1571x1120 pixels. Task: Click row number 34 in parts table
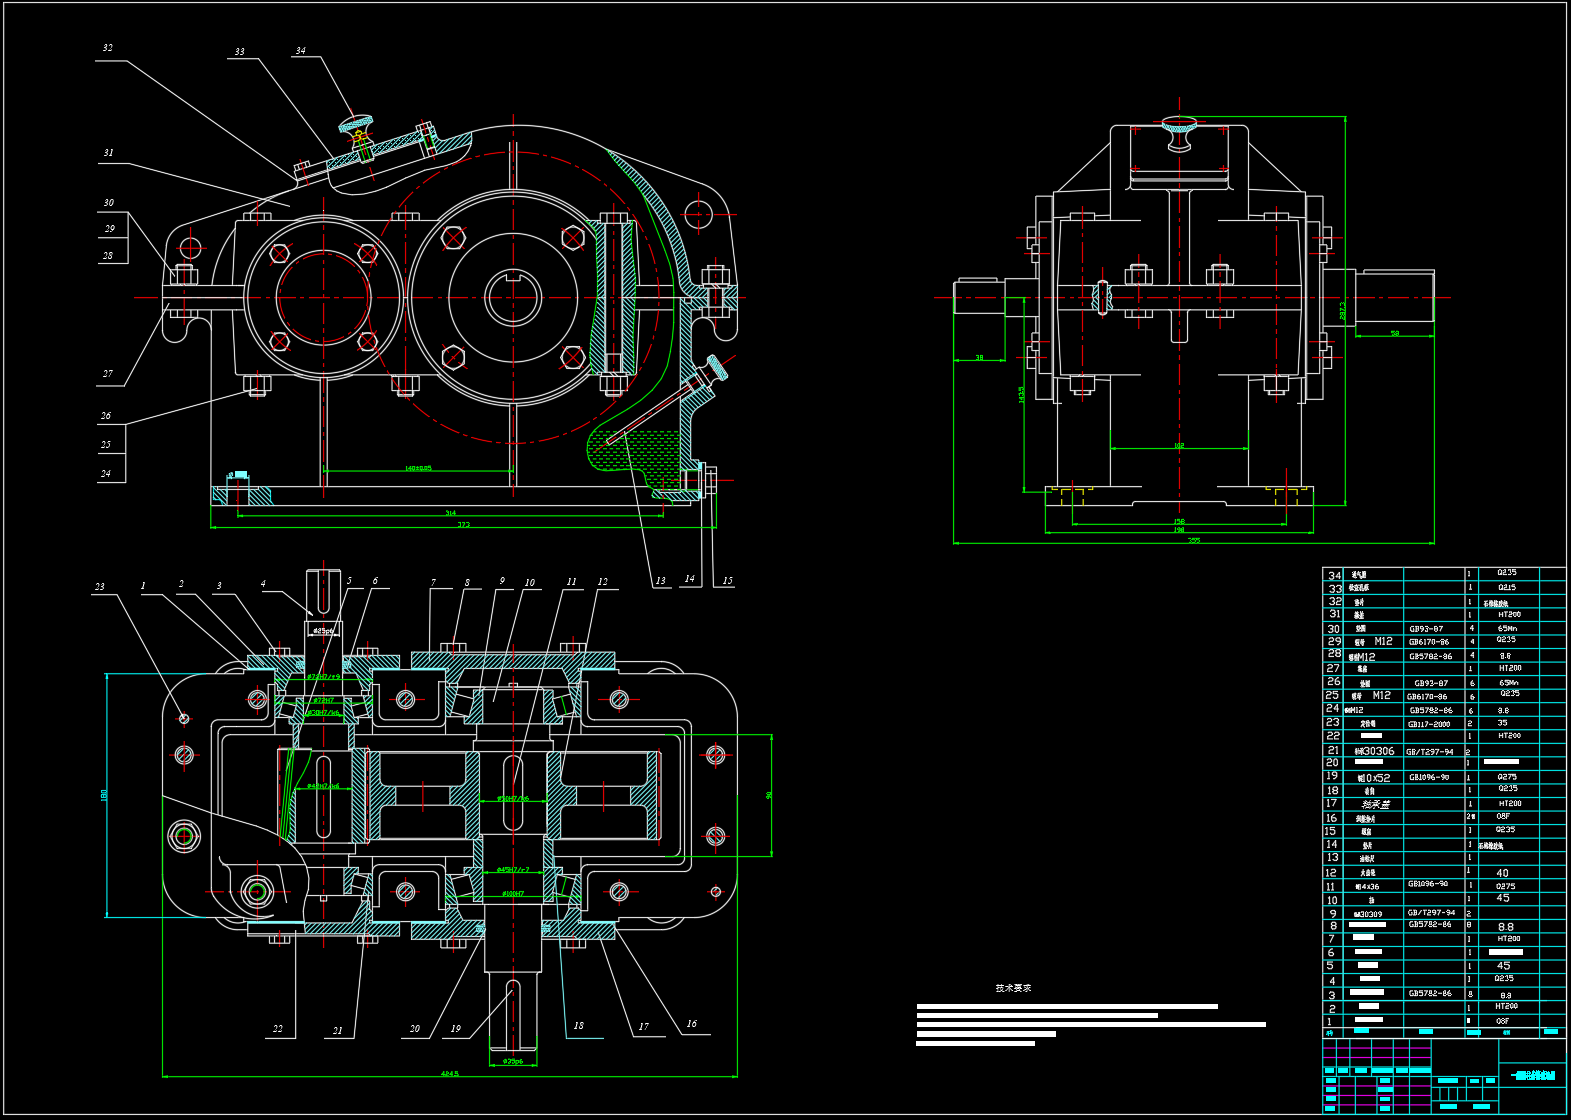tap(1334, 575)
